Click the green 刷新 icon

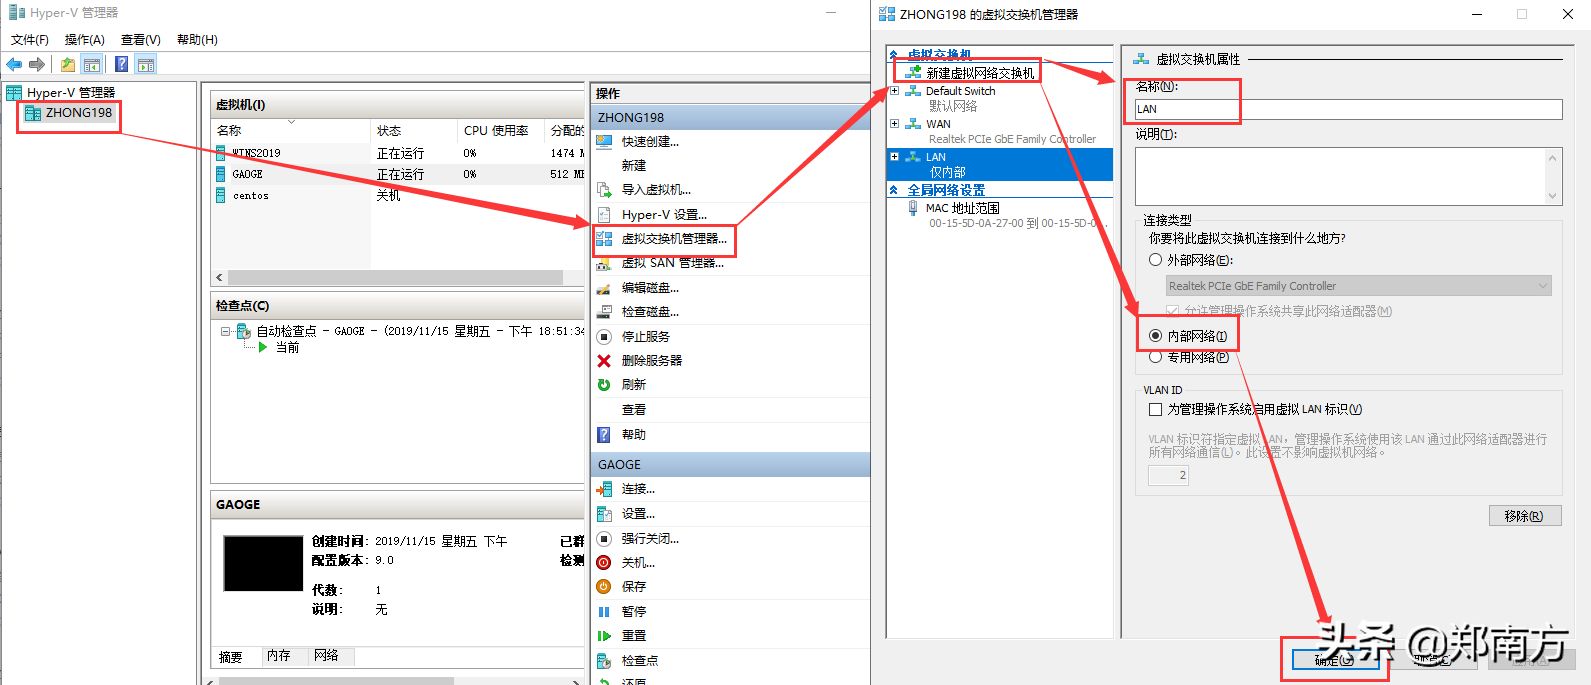click(604, 385)
